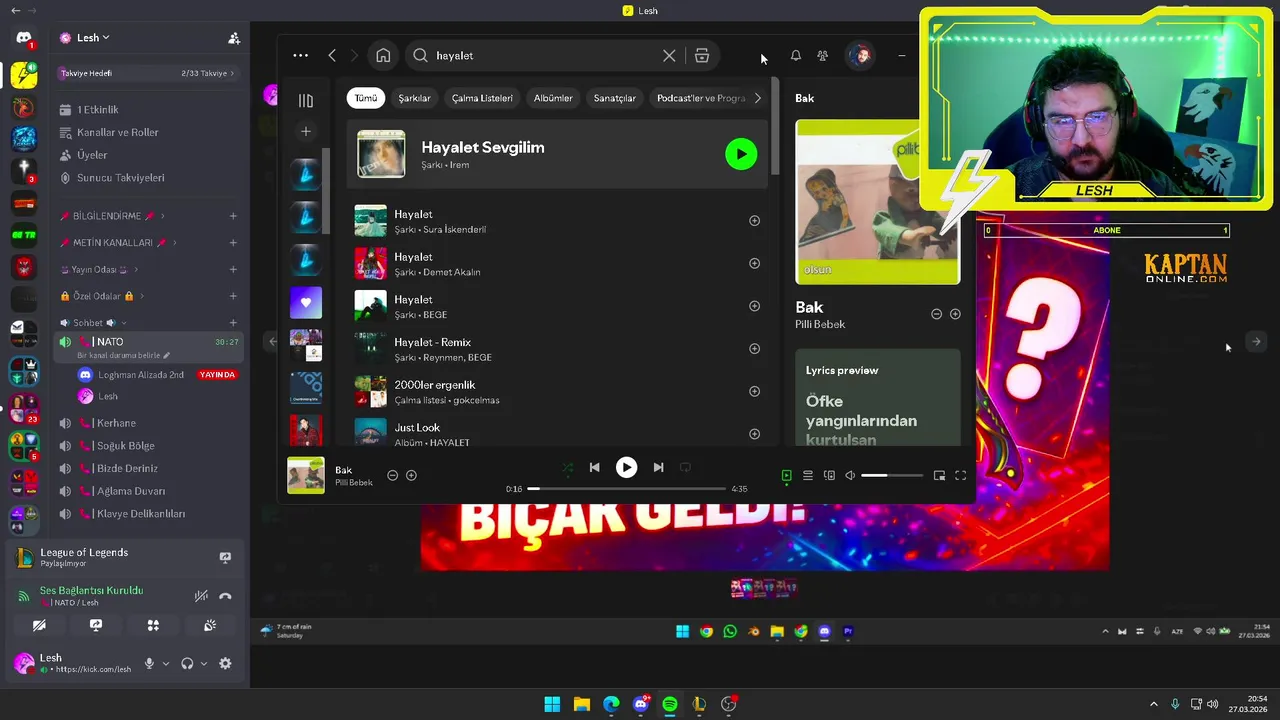Go back using Spotify back arrow
Image resolution: width=1280 pixels, height=720 pixels.
pyautogui.click(x=332, y=56)
